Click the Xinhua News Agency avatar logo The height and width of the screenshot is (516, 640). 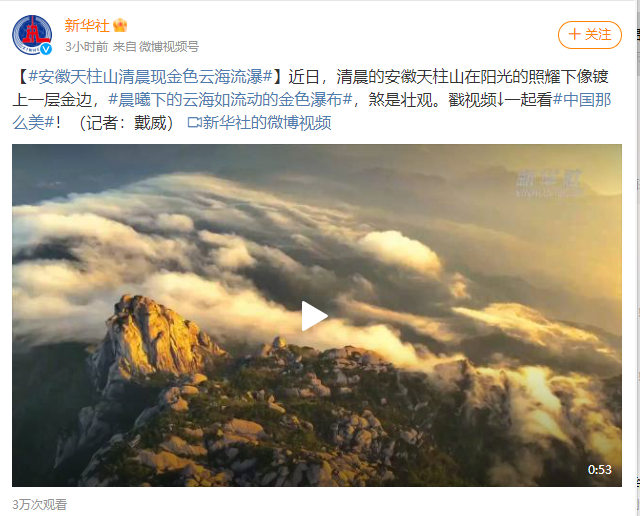(x=32, y=35)
